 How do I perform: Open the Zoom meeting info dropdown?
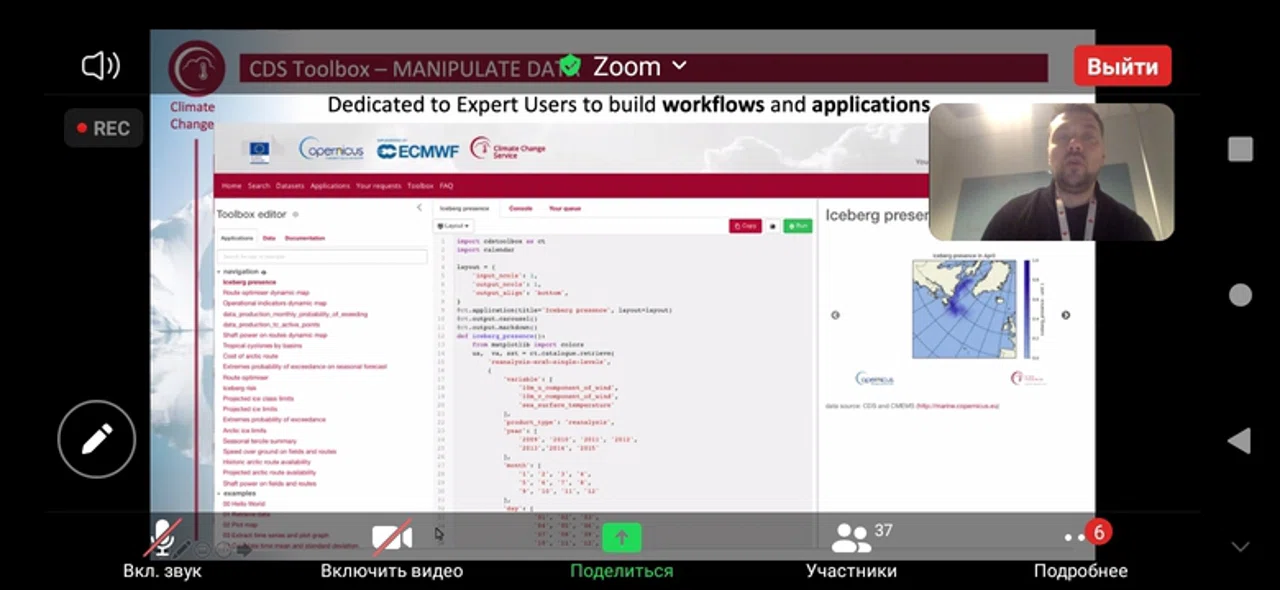pyautogui.click(x=640, y=67)
